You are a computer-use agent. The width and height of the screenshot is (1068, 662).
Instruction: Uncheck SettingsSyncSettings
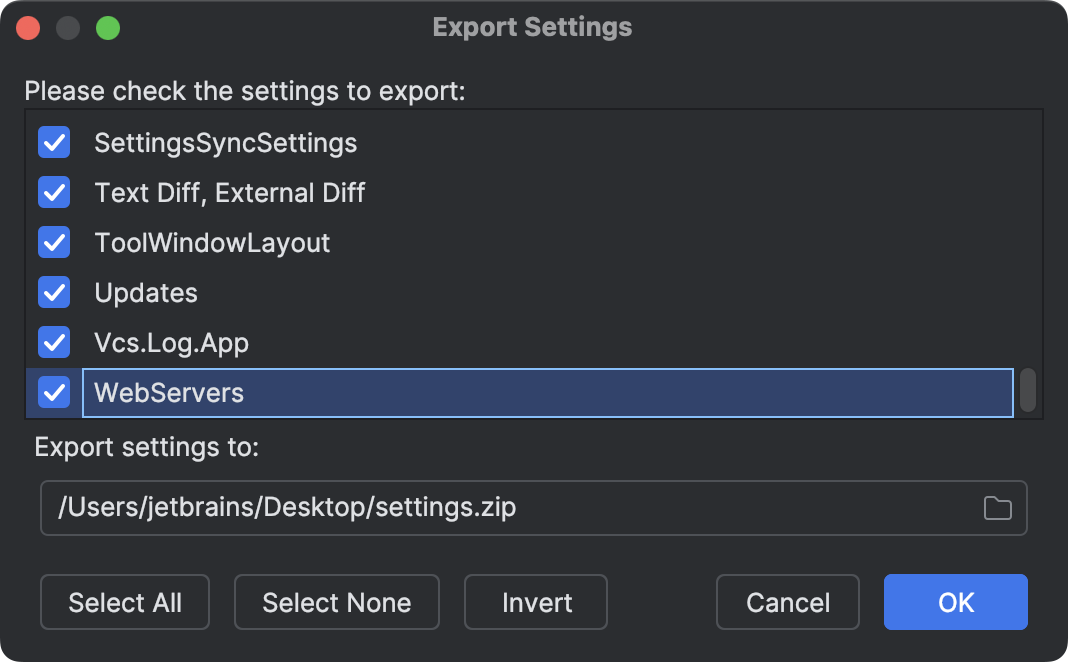click(x=54, y=143)
